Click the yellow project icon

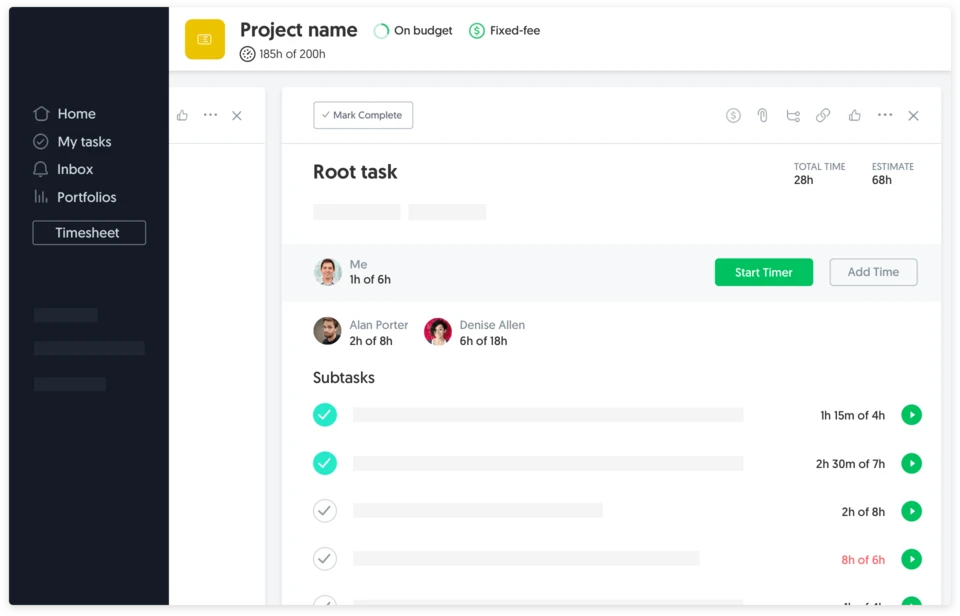click(x=205, y=40)
